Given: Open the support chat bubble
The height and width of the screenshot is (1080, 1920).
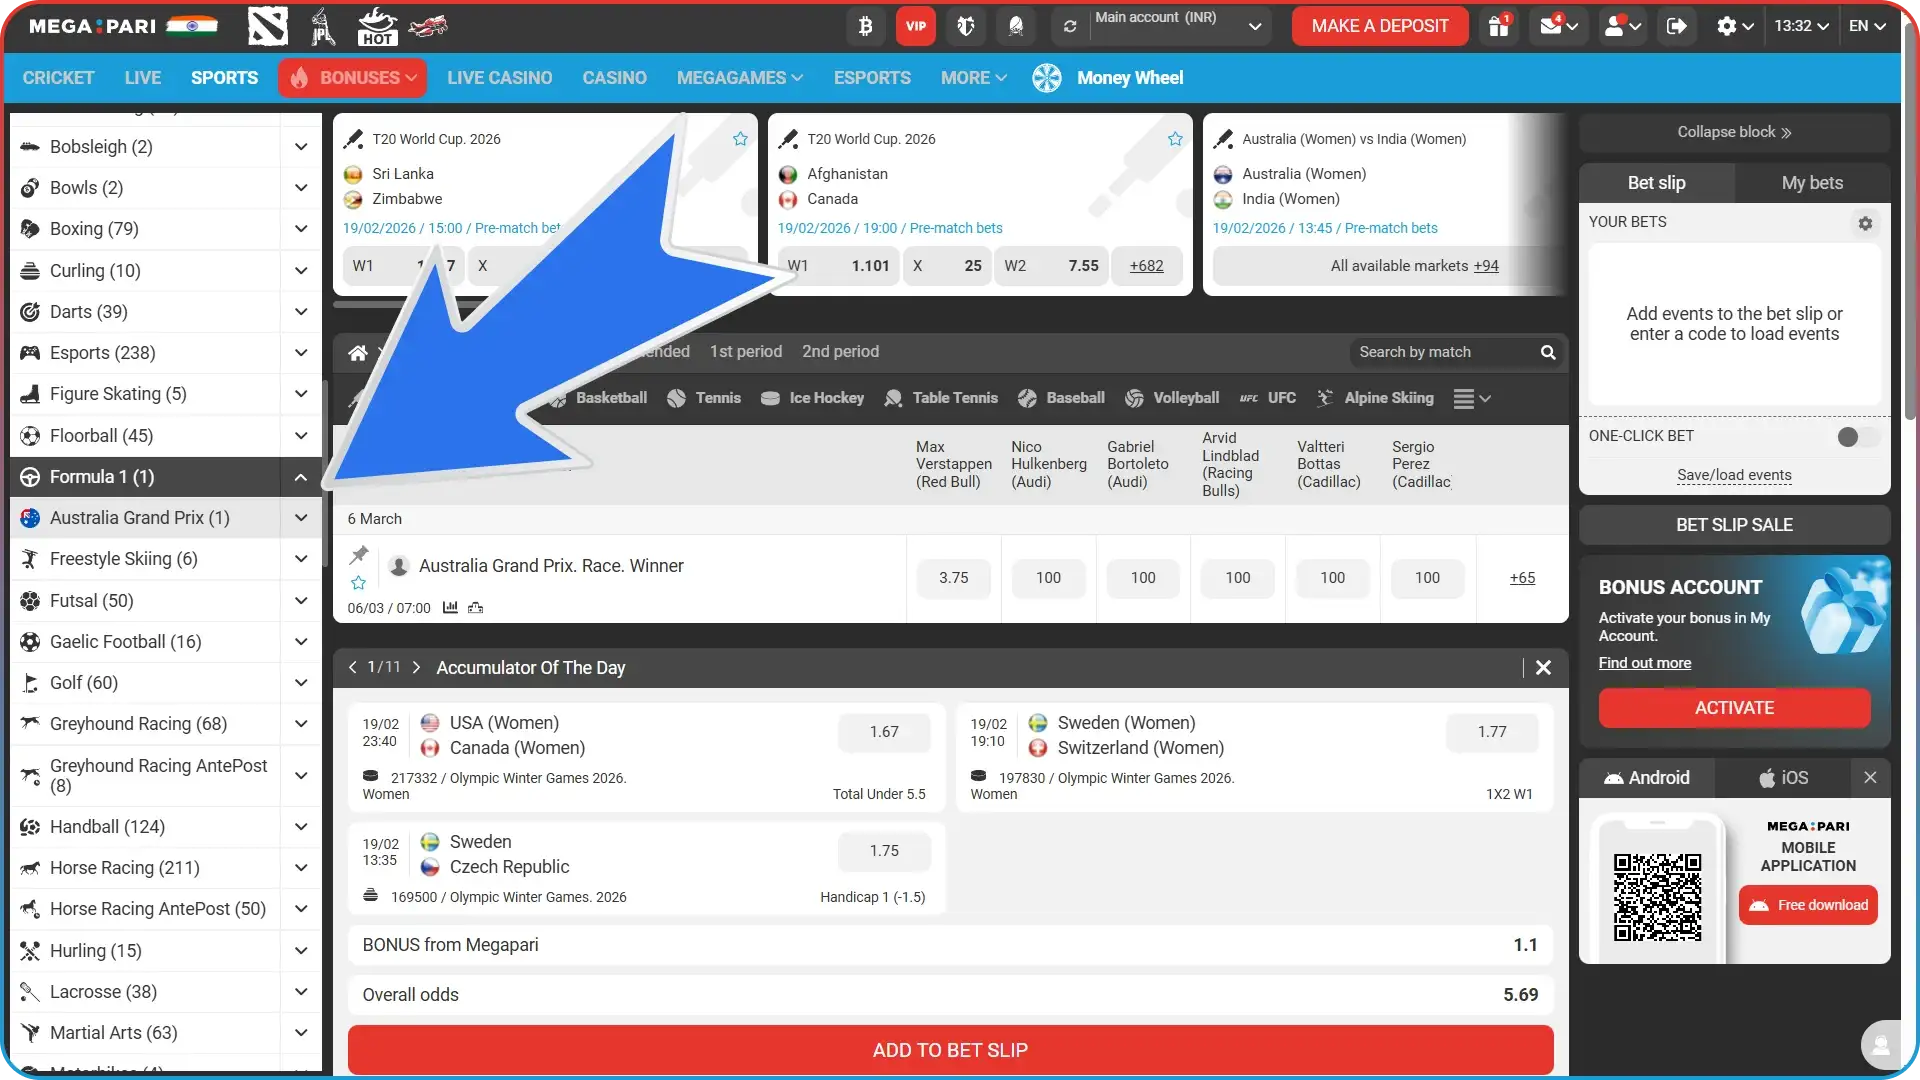Looking at the screenshot, I should 1881,1045.
